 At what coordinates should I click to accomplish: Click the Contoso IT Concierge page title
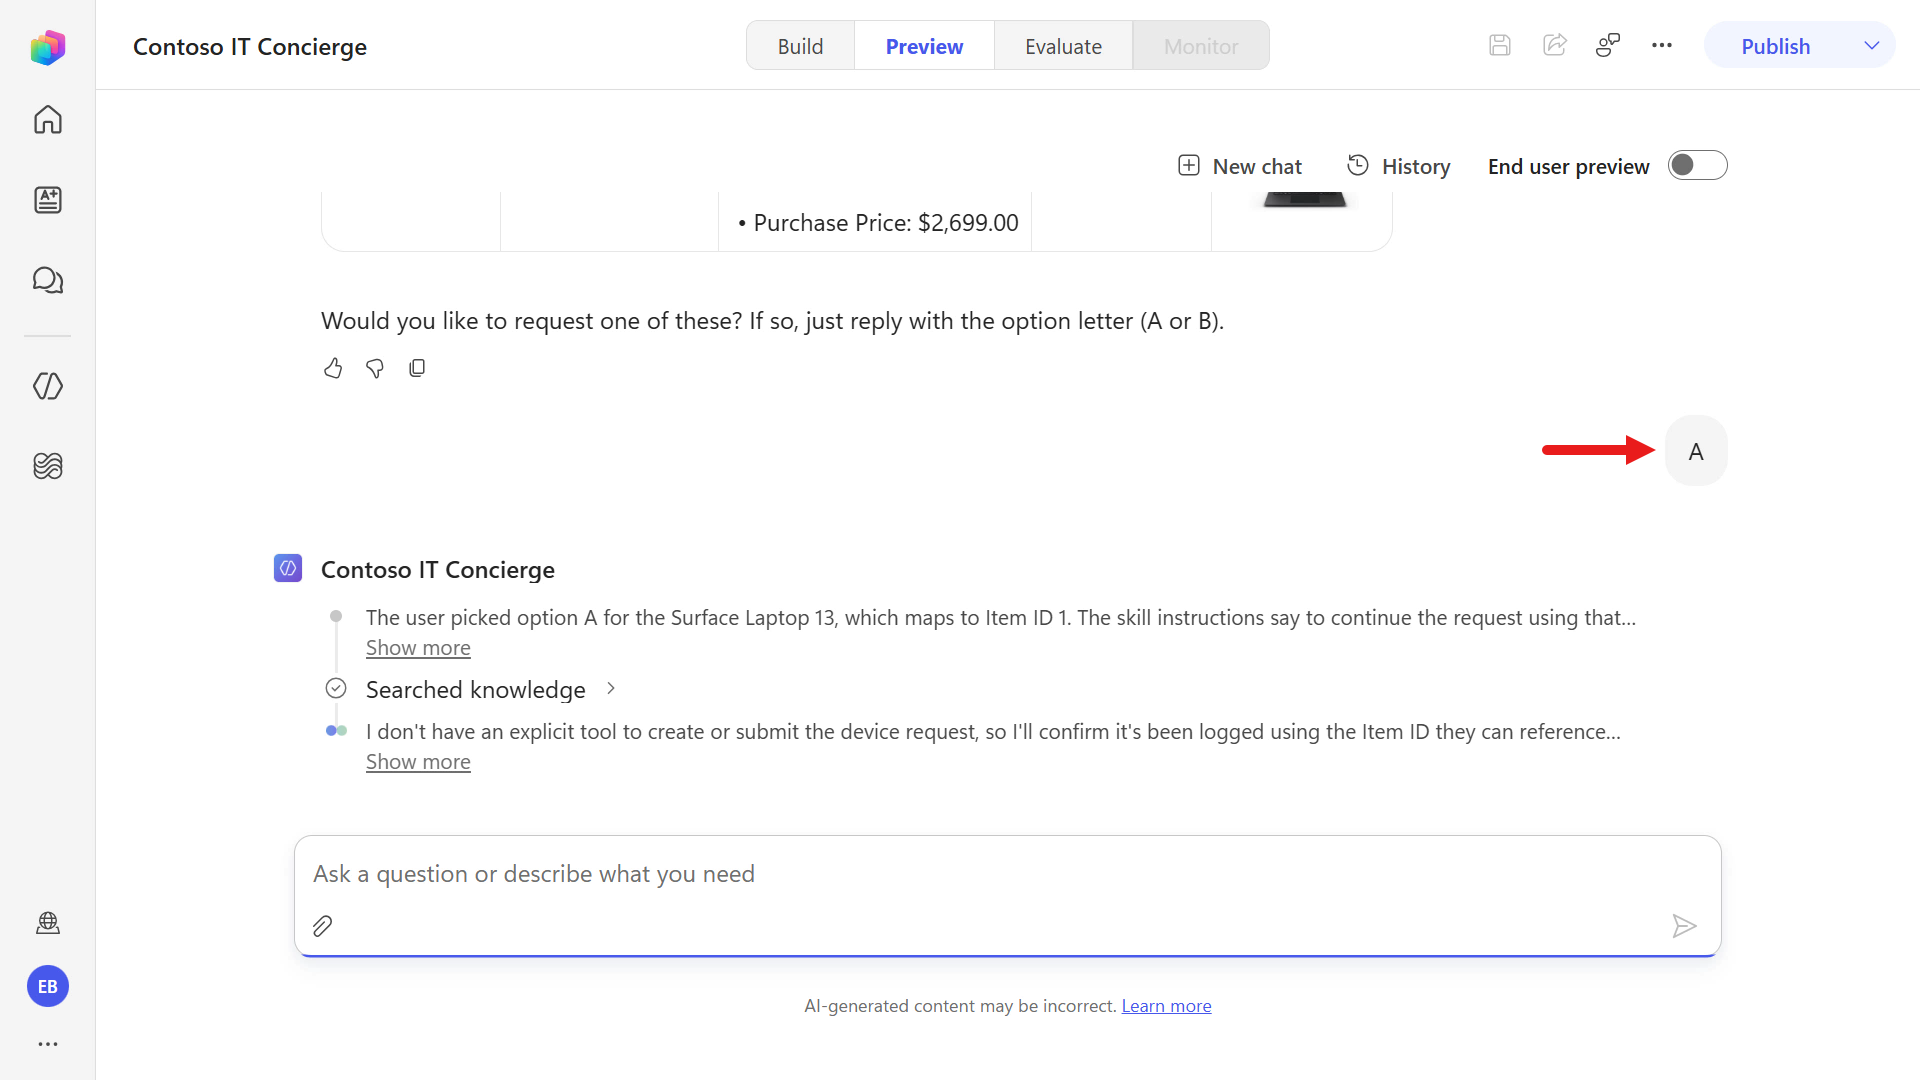tap(250, 47)
